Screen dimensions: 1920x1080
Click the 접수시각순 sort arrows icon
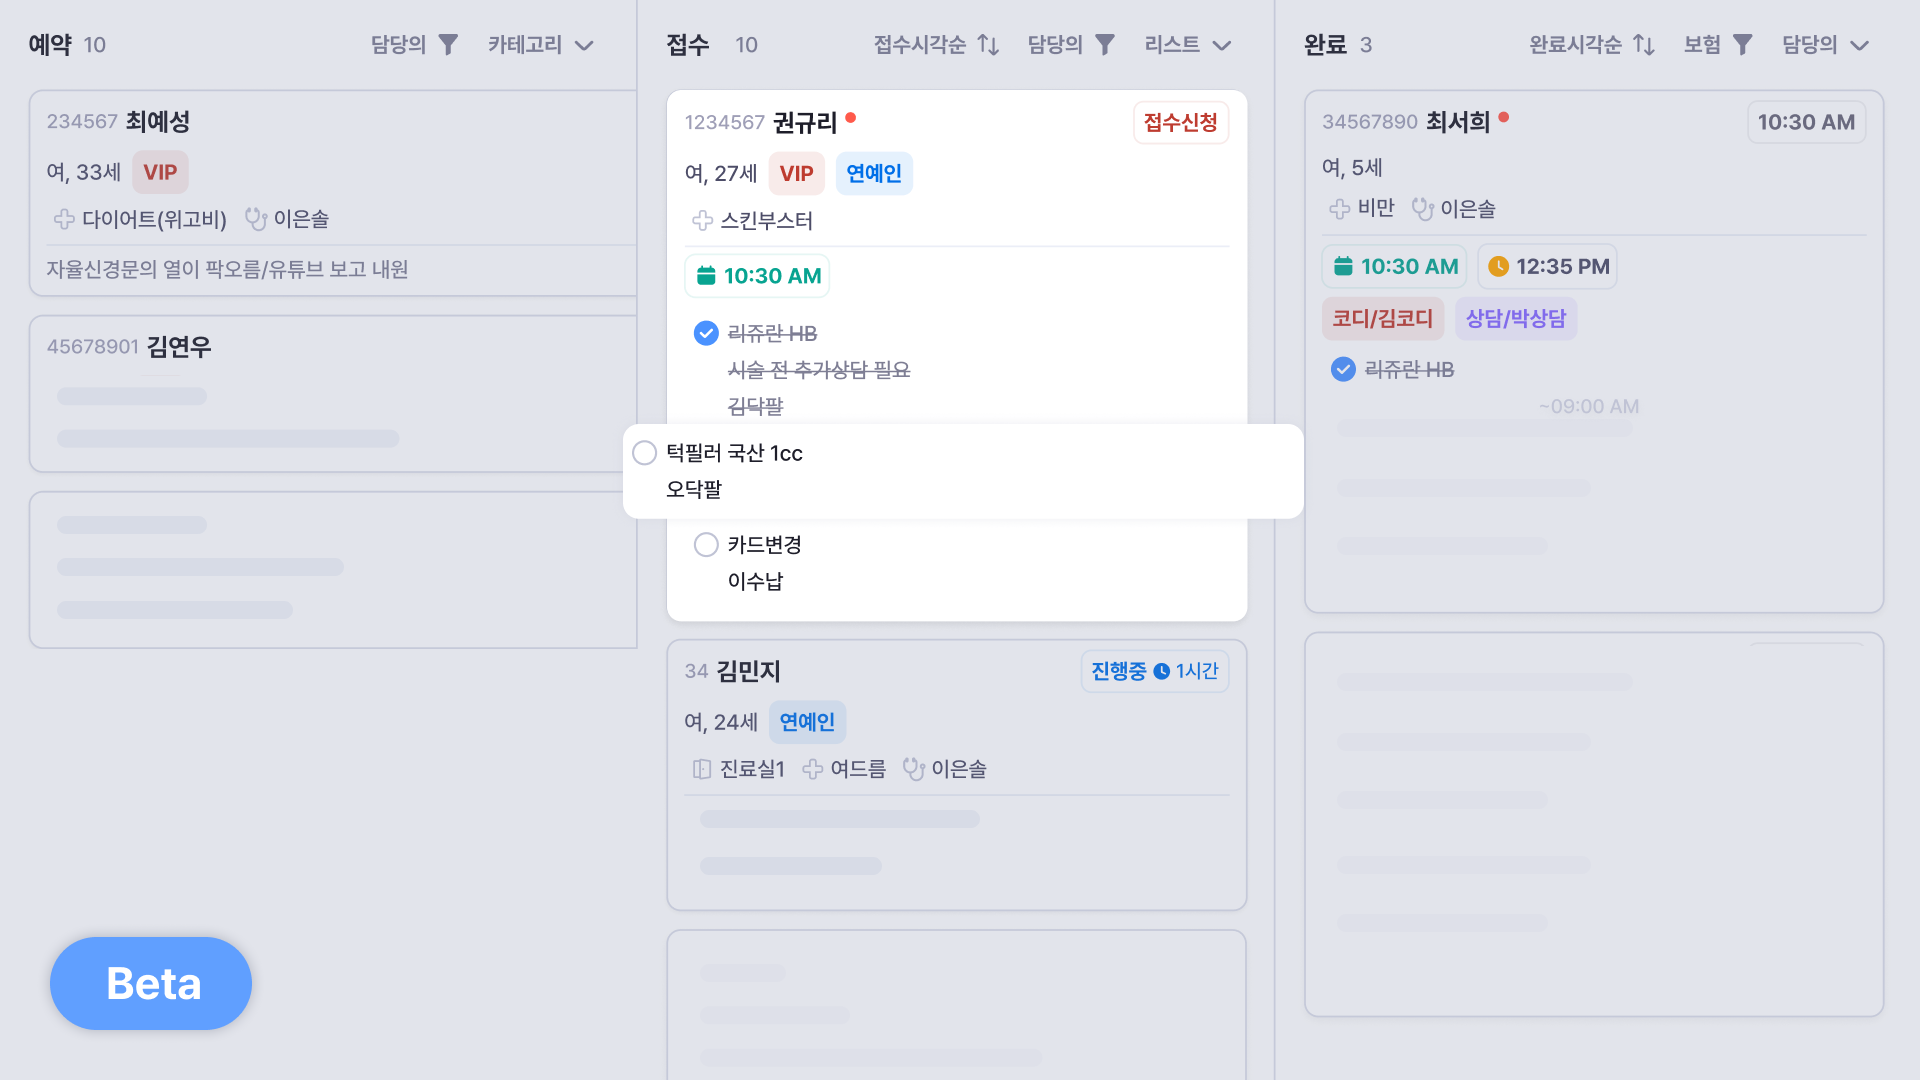tap(988, 45)
